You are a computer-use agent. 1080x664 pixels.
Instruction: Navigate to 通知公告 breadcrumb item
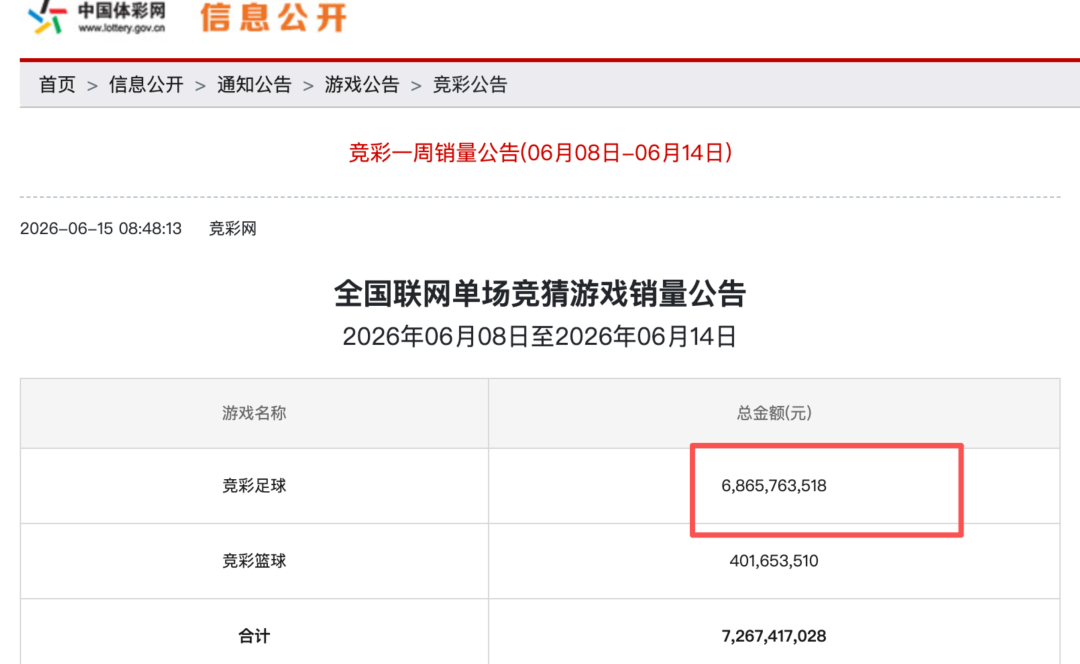pos(254,85)
